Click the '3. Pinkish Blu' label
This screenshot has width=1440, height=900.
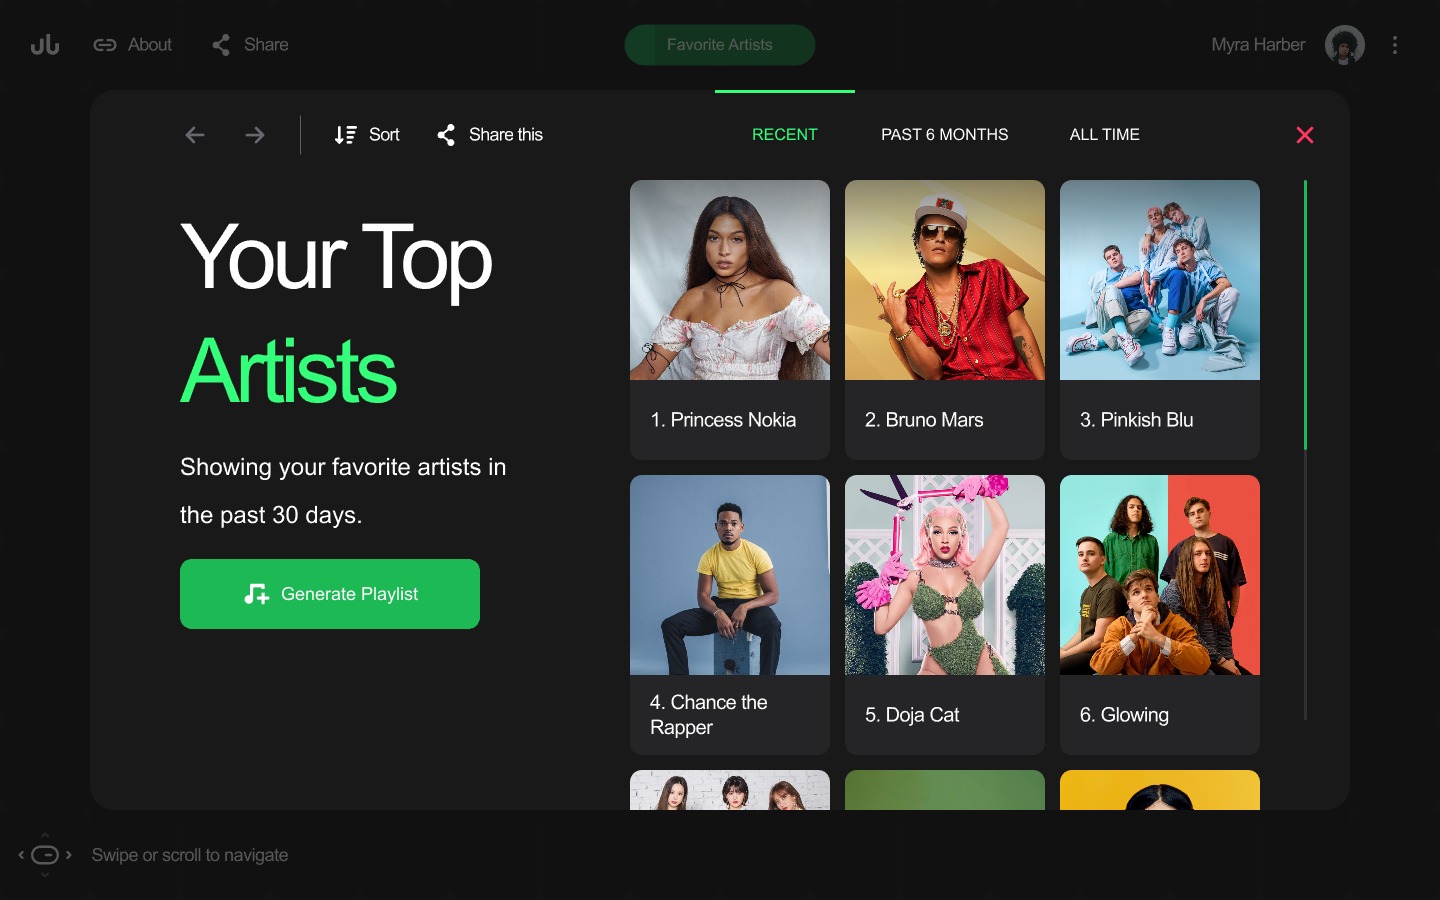click(1137, 420)
